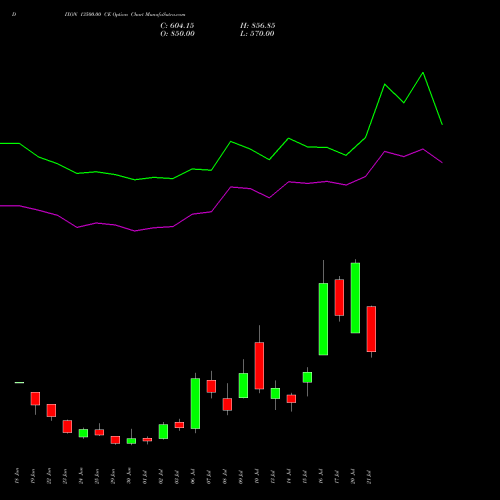Click the tall green candle for 16 Jul

(323, 319)
